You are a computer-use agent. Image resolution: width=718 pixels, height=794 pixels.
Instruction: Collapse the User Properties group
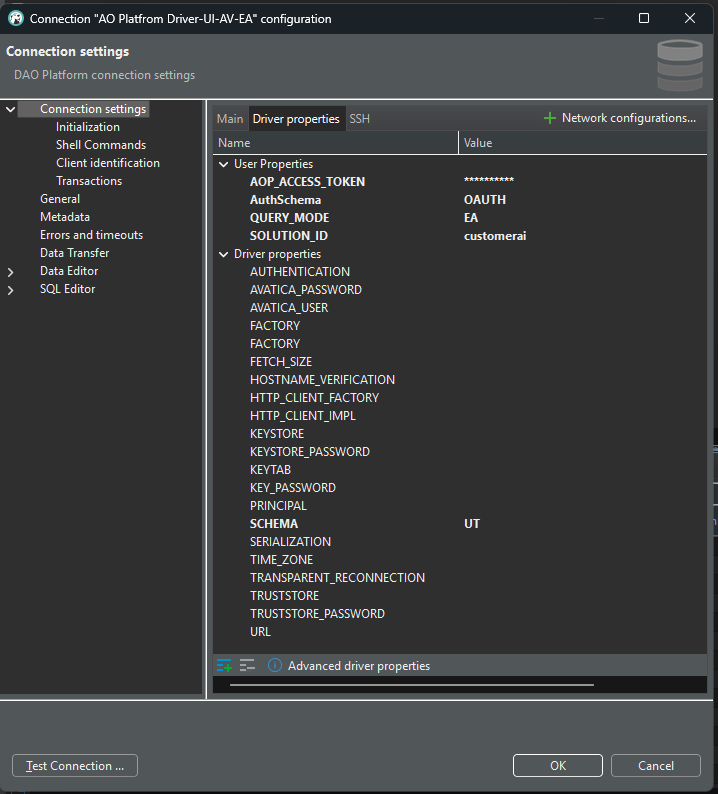[224, 164]
